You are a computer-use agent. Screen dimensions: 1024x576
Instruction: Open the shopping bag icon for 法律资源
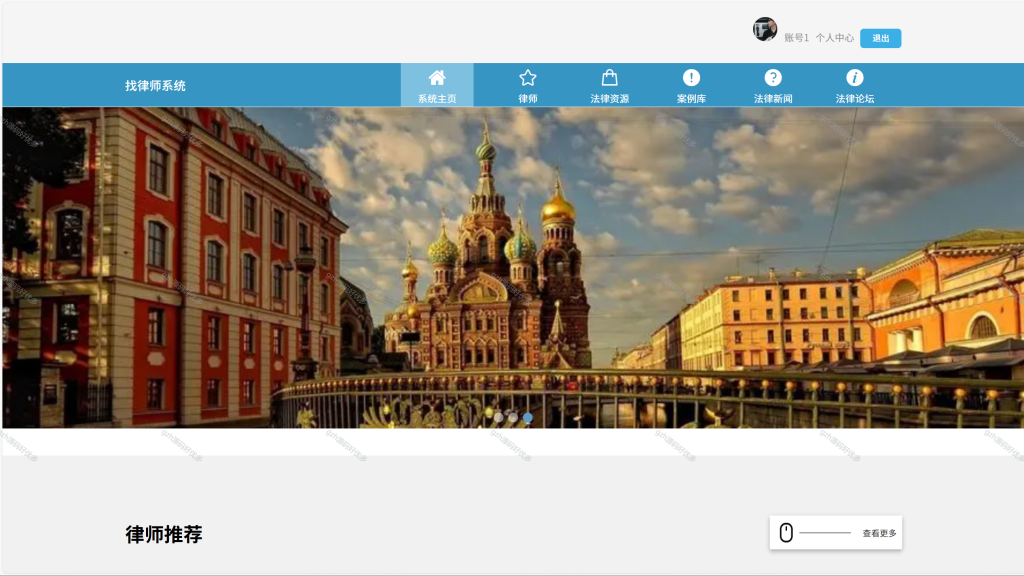(x=609, y=78)
